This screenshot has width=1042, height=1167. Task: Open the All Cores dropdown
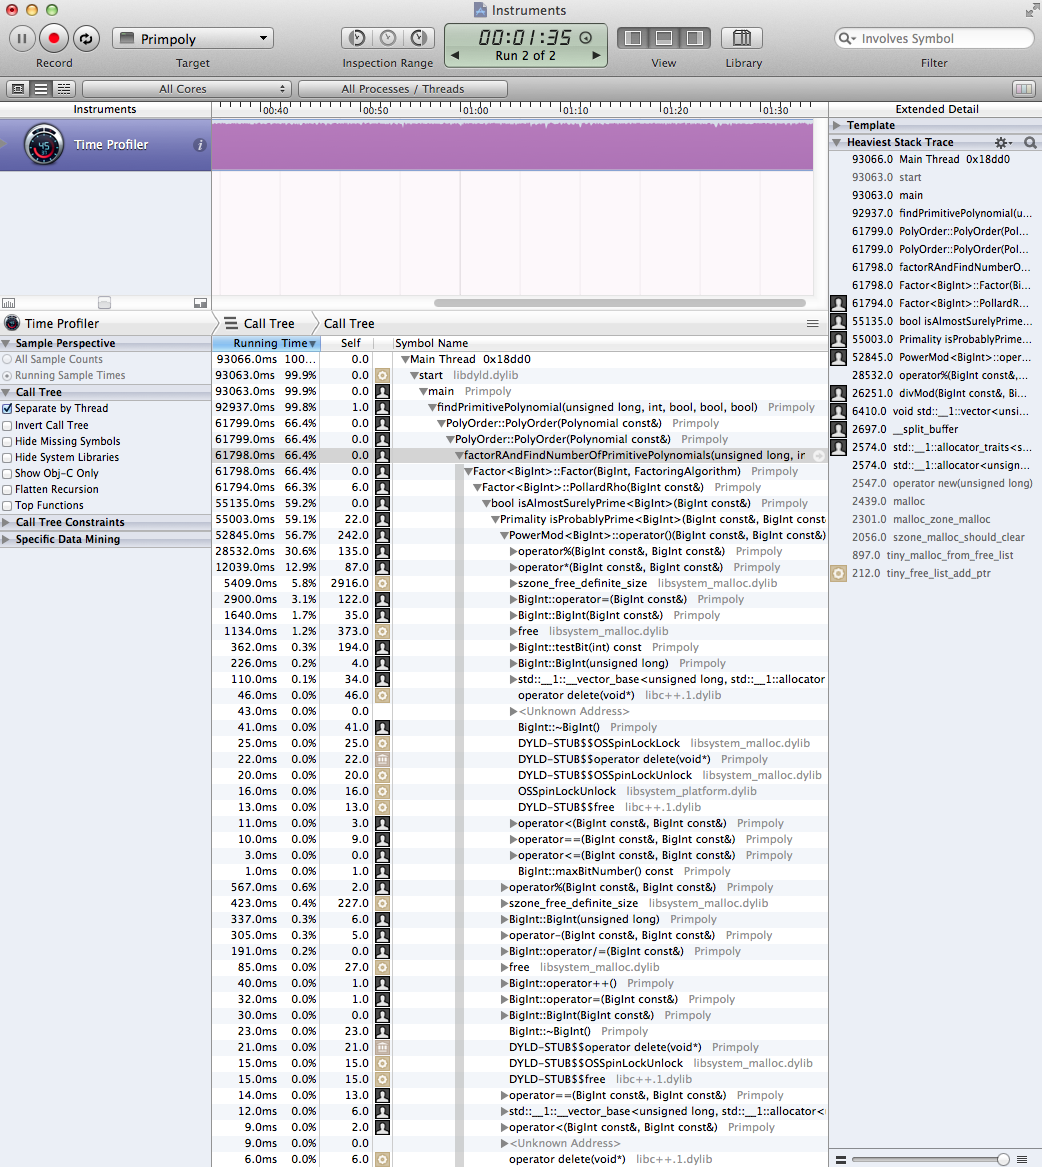186,89
